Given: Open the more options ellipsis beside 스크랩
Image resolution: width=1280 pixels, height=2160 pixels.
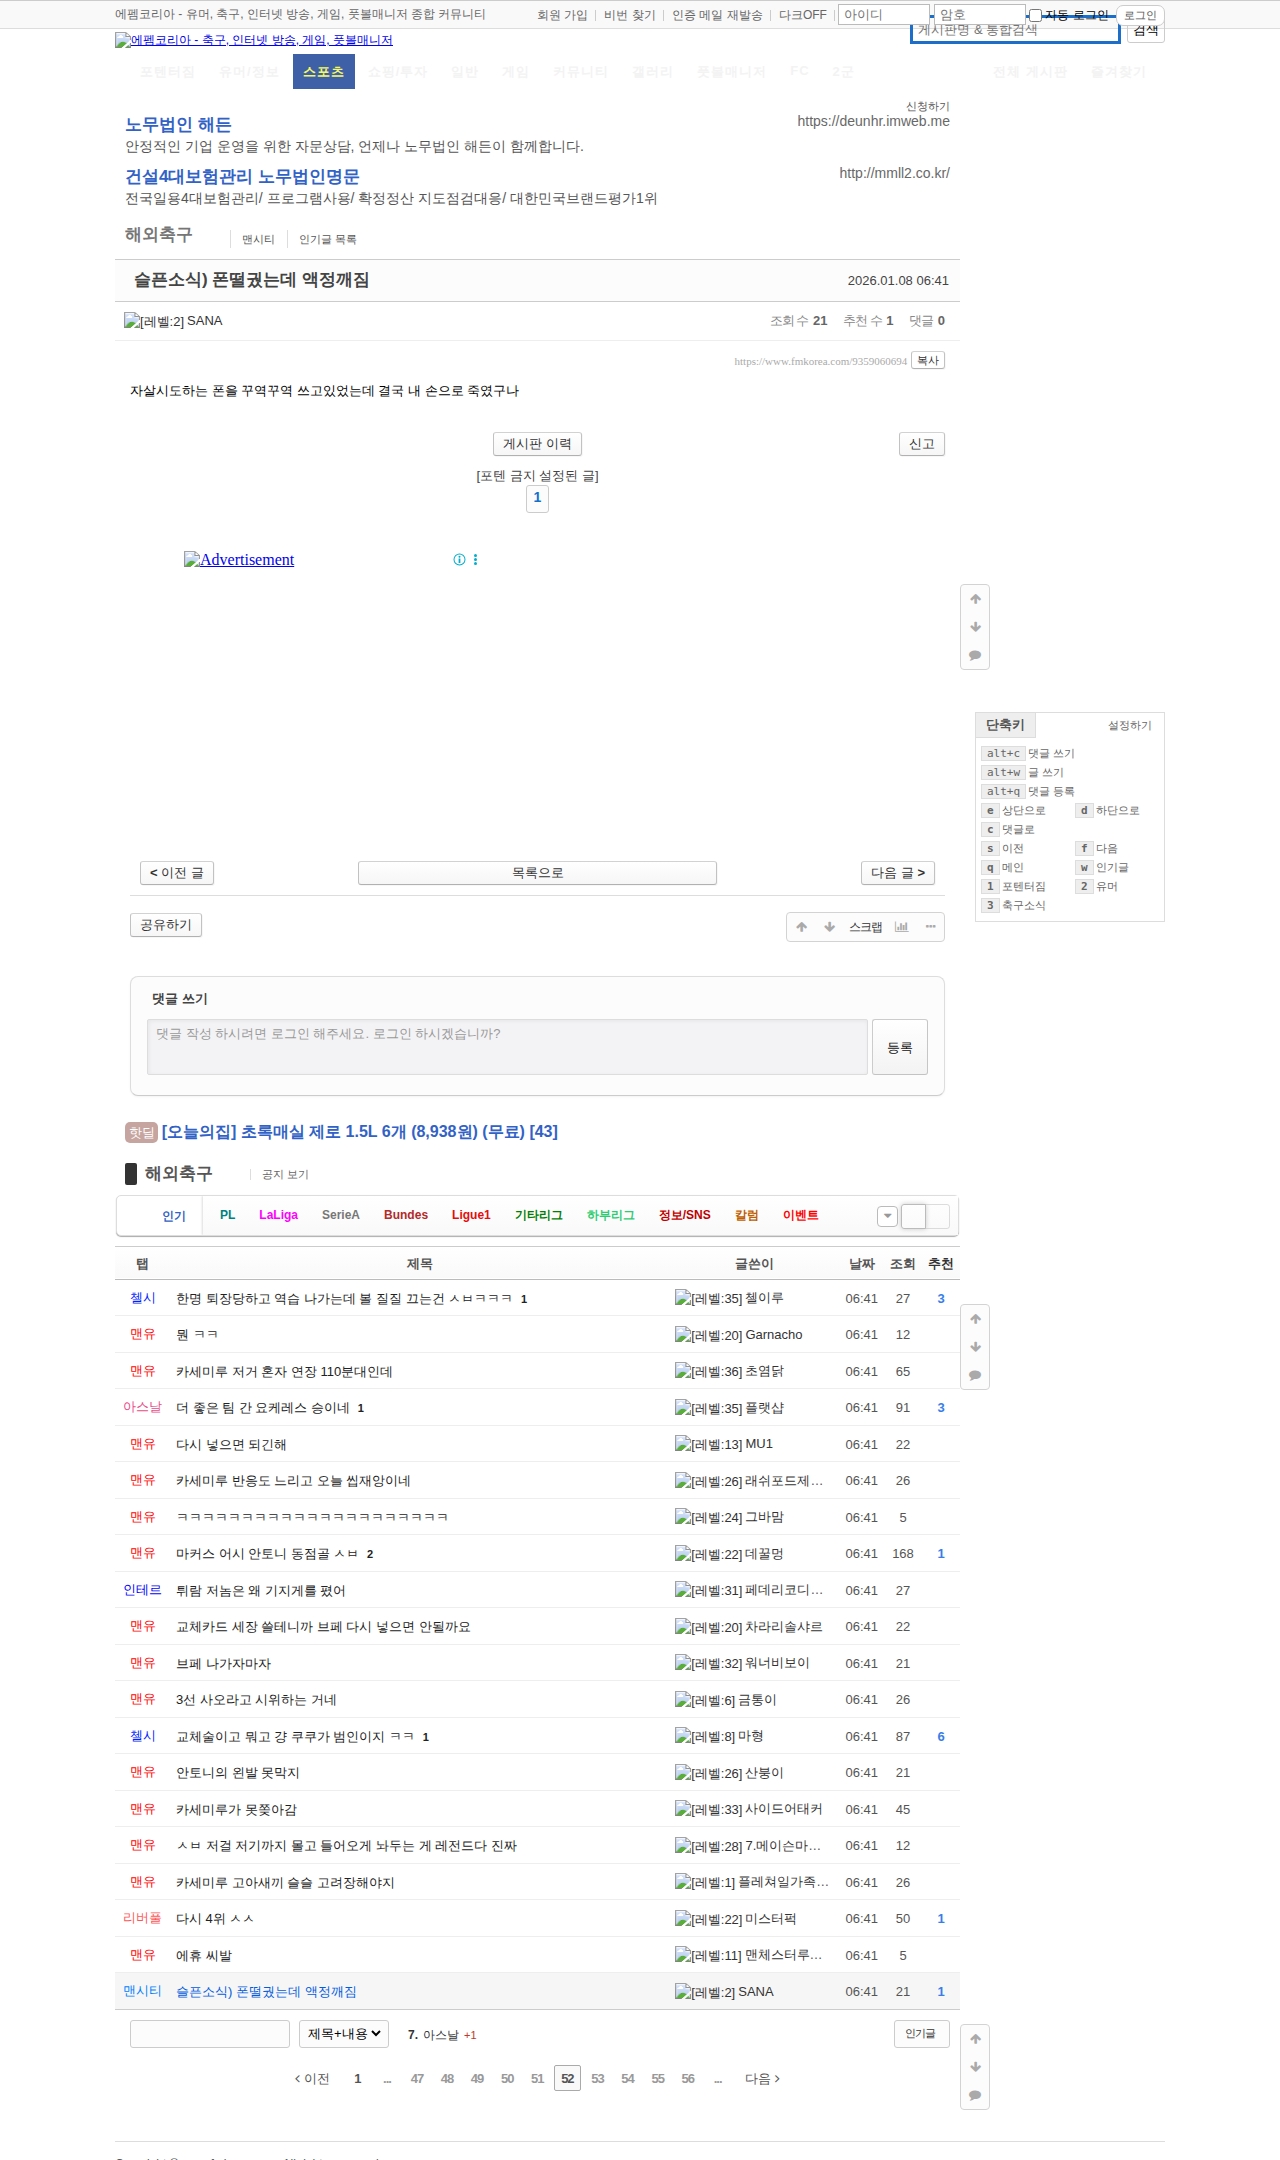Looking at the screenshot, I should coord(930,927).
